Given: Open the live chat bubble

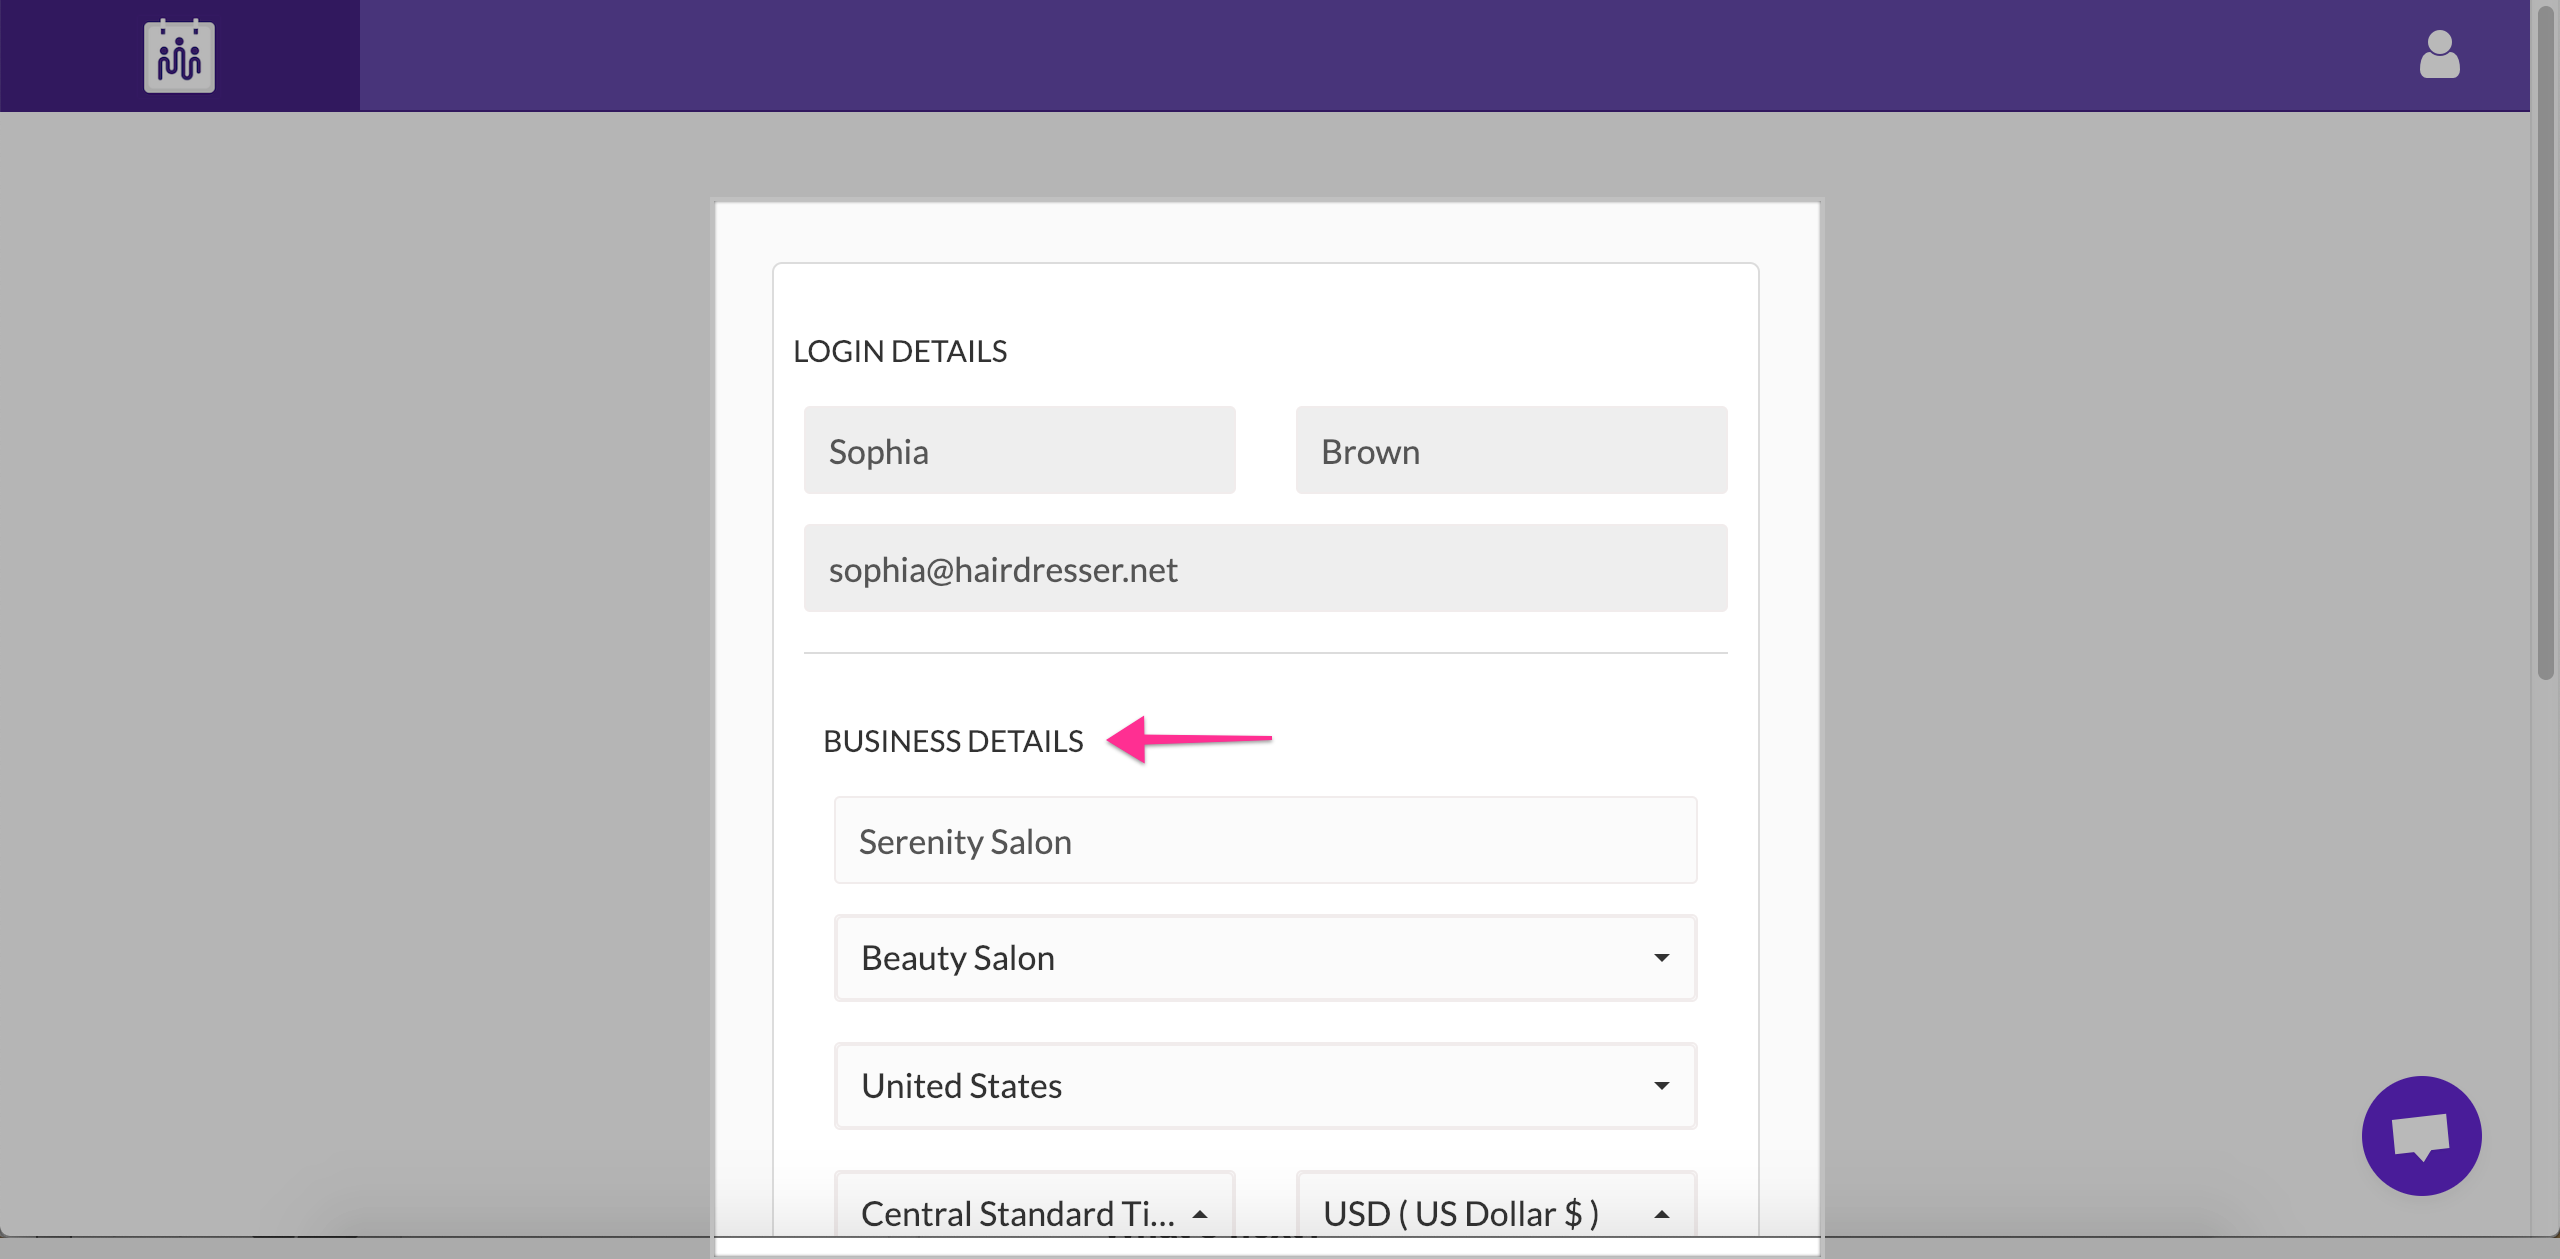Looking at the screenshot, I should (x=2421, y=1135).
